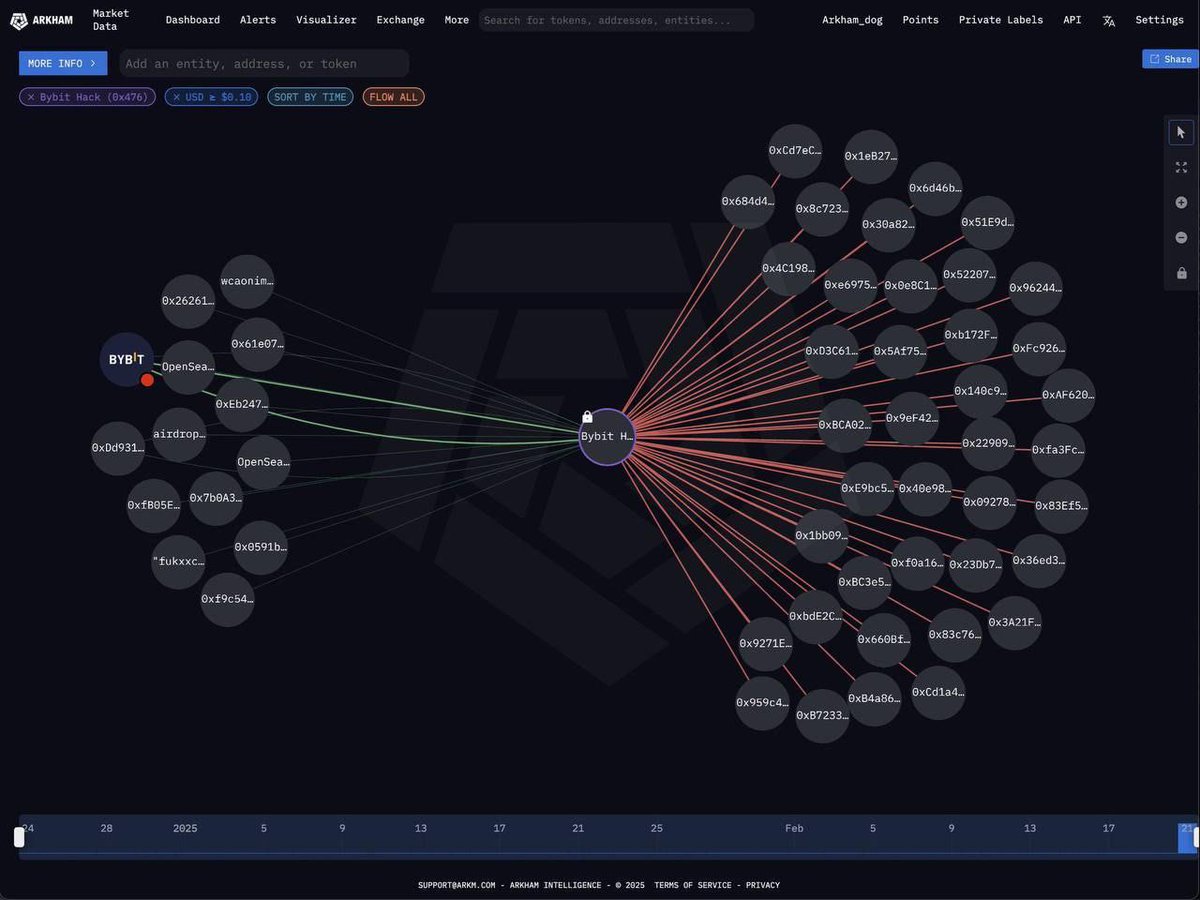The width and height of the screenshot is (1200, 900).
Task: Toggle the FLOW ALL filter
Action: [393, 97]
